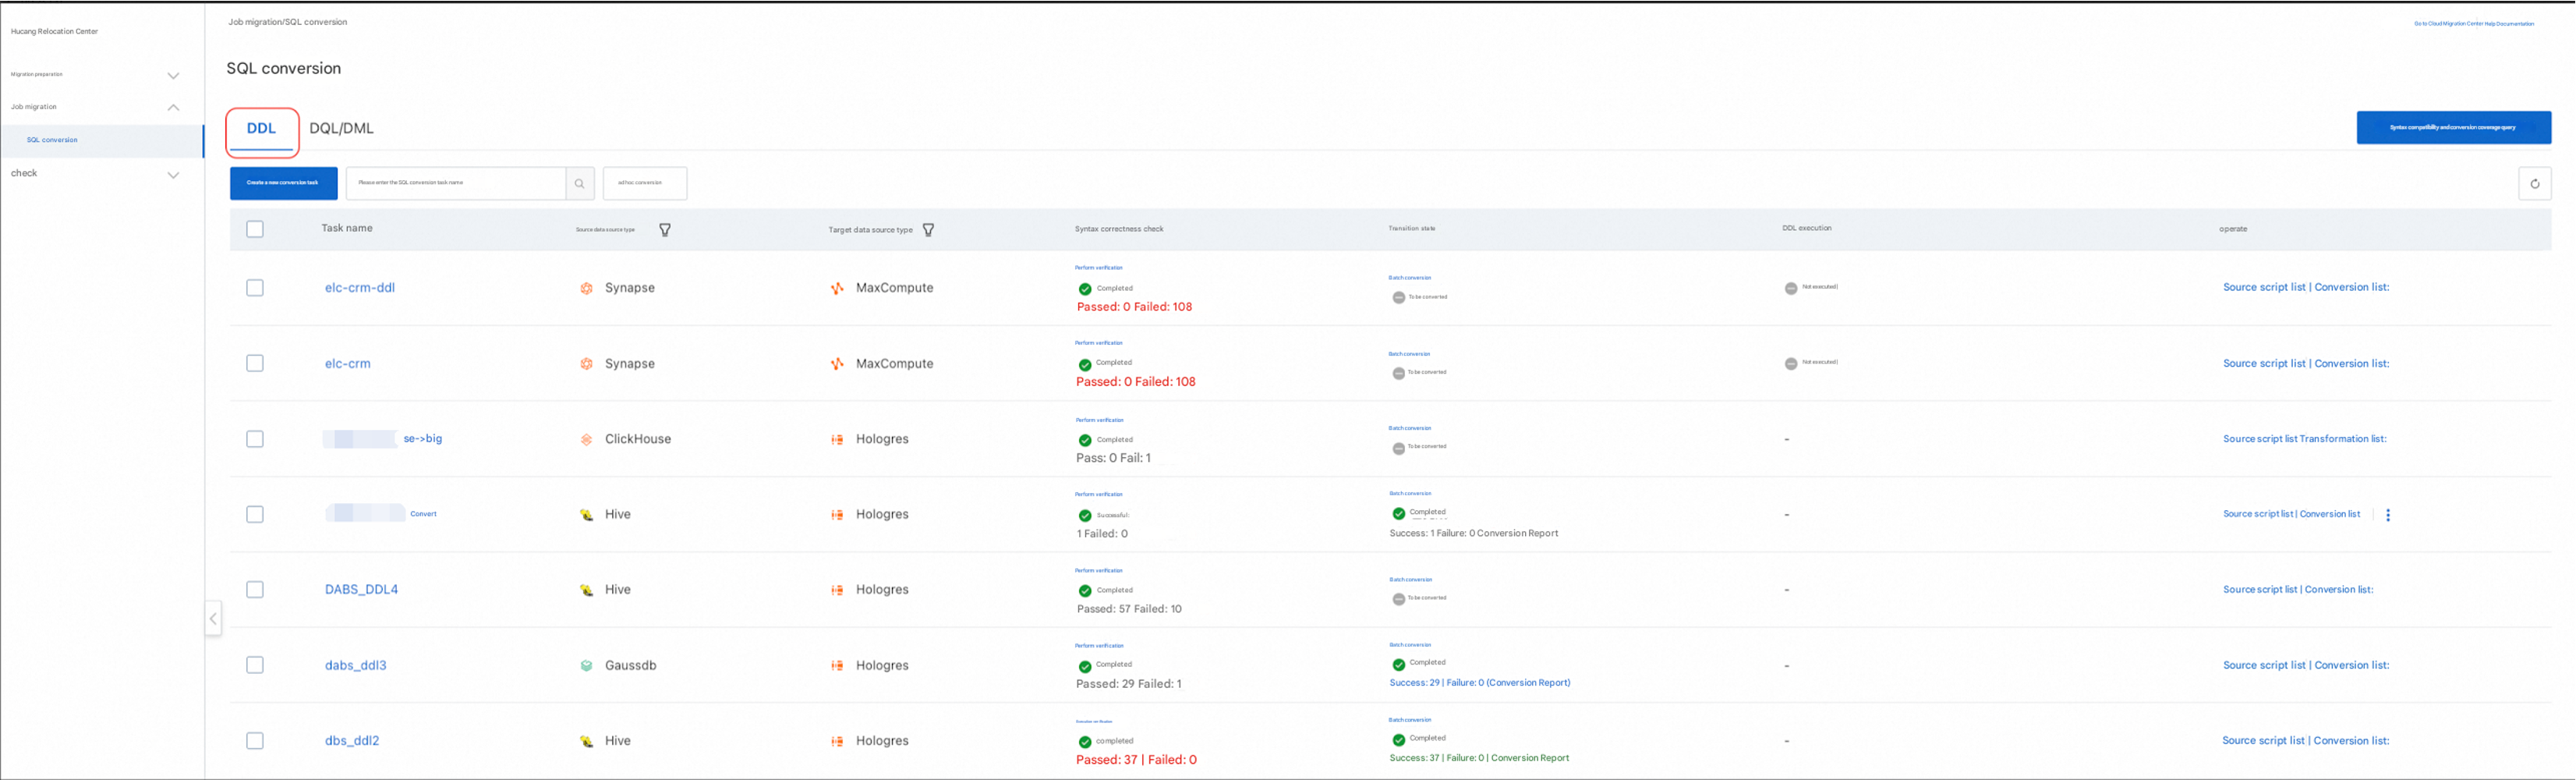Screen dimensions: 2576x780
Task: Collapse the sidebar with left arrow handle
Action: click(x=213, y=619)
